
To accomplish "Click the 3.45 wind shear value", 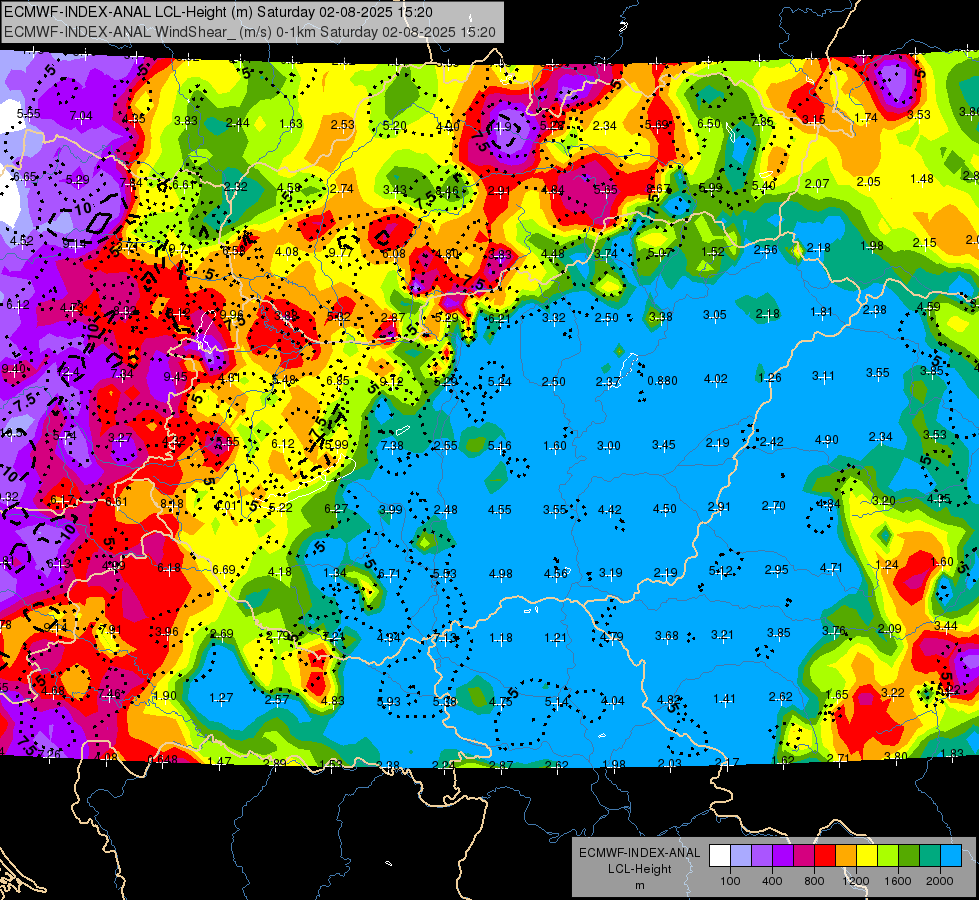I will (x=664, y=445).
